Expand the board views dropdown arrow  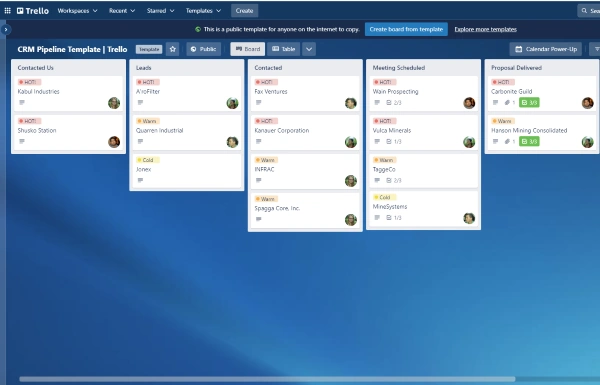point(309,49)
